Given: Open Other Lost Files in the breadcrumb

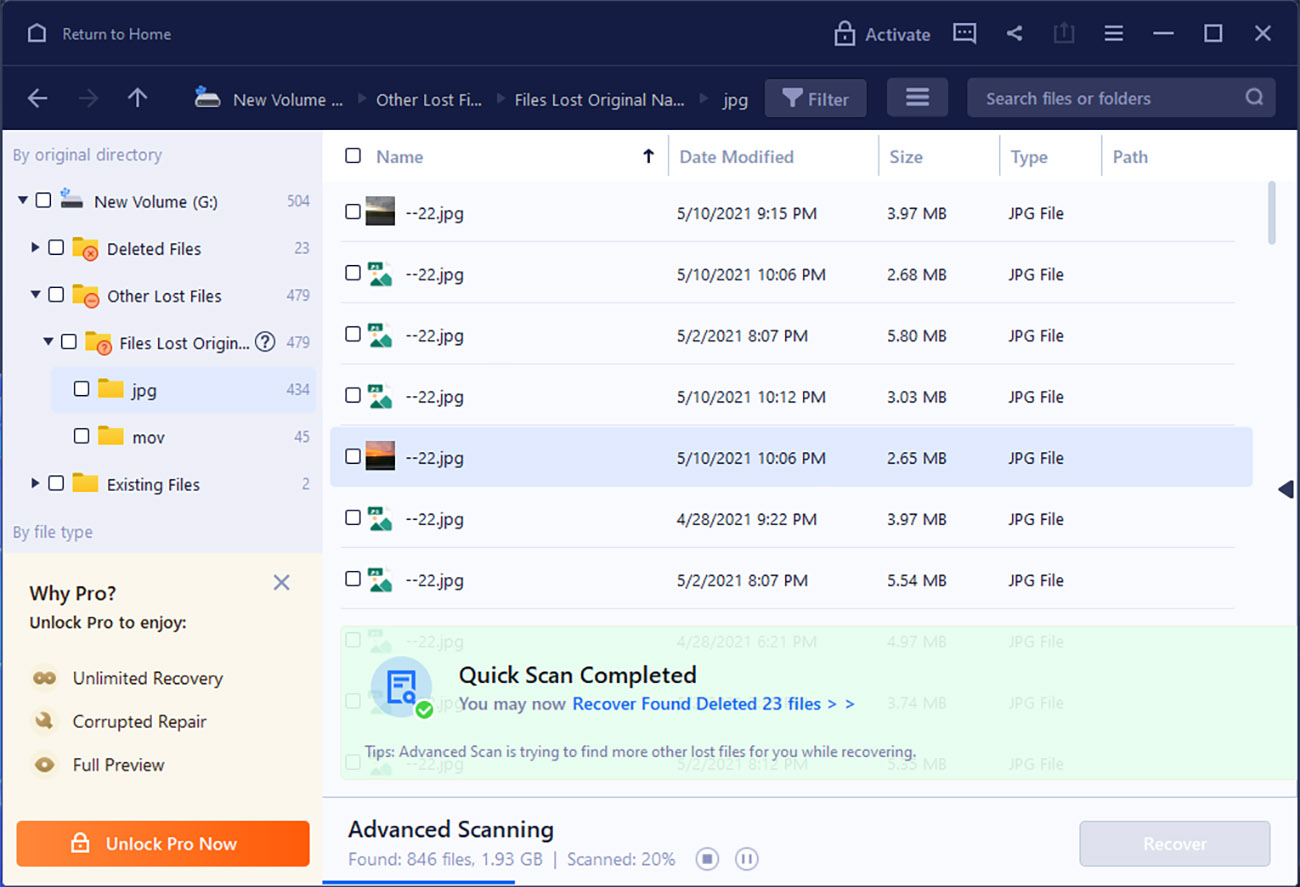Looking at the screenshot, I should (x=429, y=98).
